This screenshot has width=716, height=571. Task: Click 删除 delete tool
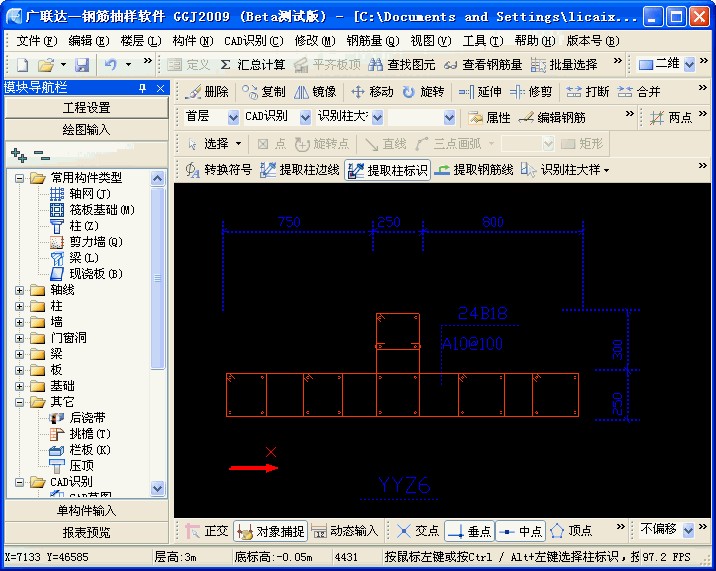pos(207,92)
